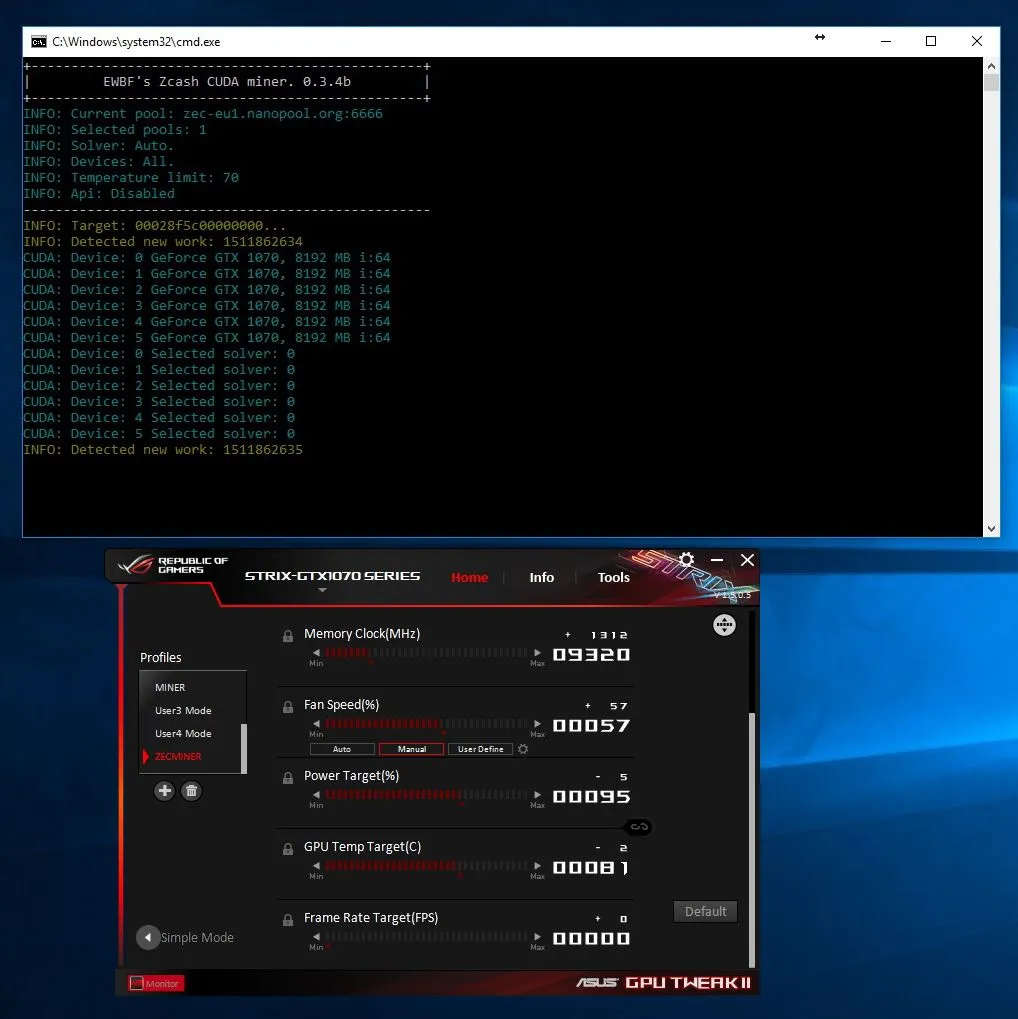The height and width of the screenshot is (1019, 1018).
Task: Add a new profile with plus icon
Action: pos(164,791)
